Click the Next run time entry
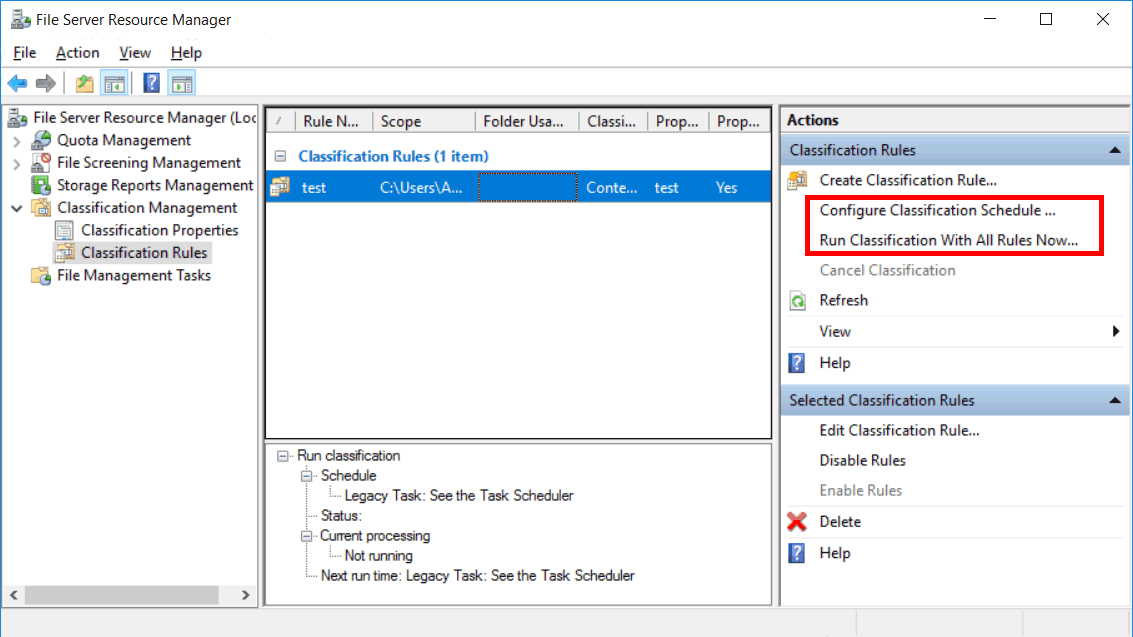 (478, 576)
